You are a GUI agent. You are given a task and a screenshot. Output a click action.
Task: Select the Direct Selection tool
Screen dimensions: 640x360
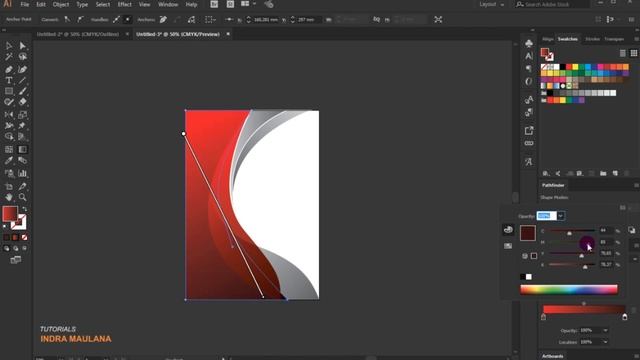coord(22,45)
